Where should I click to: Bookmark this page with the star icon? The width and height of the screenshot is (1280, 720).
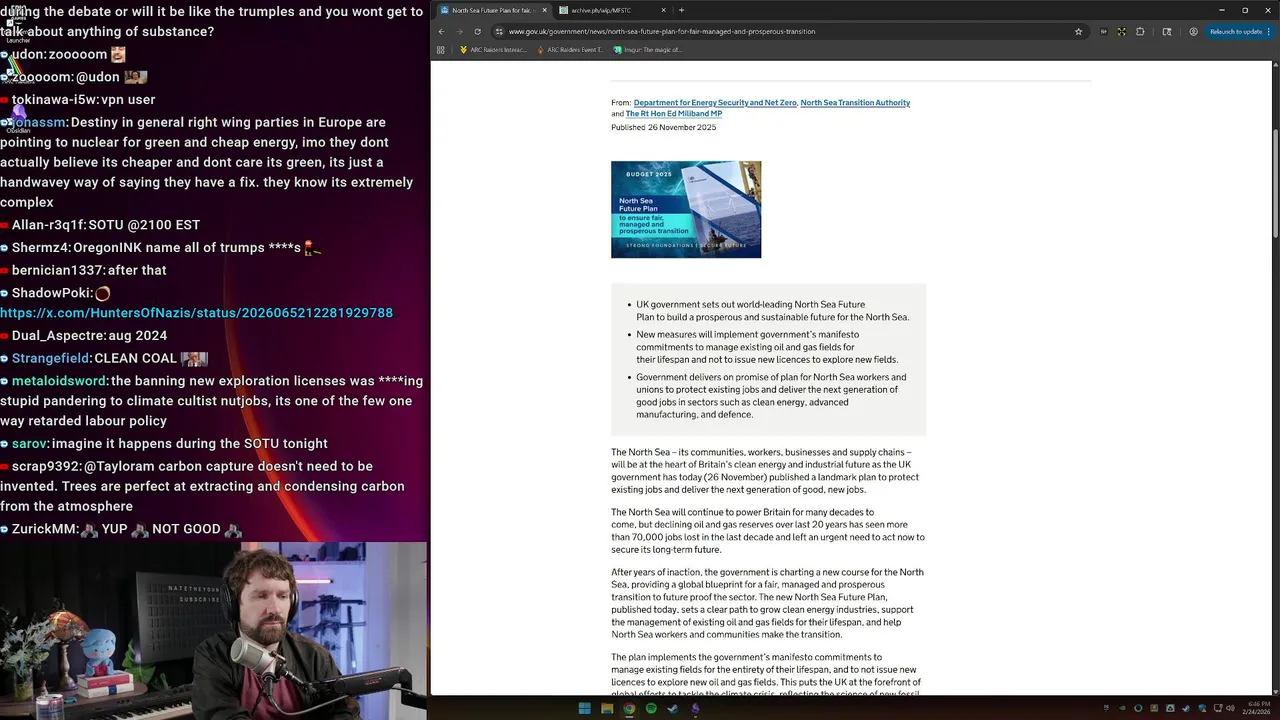[x=1078, y=31]
